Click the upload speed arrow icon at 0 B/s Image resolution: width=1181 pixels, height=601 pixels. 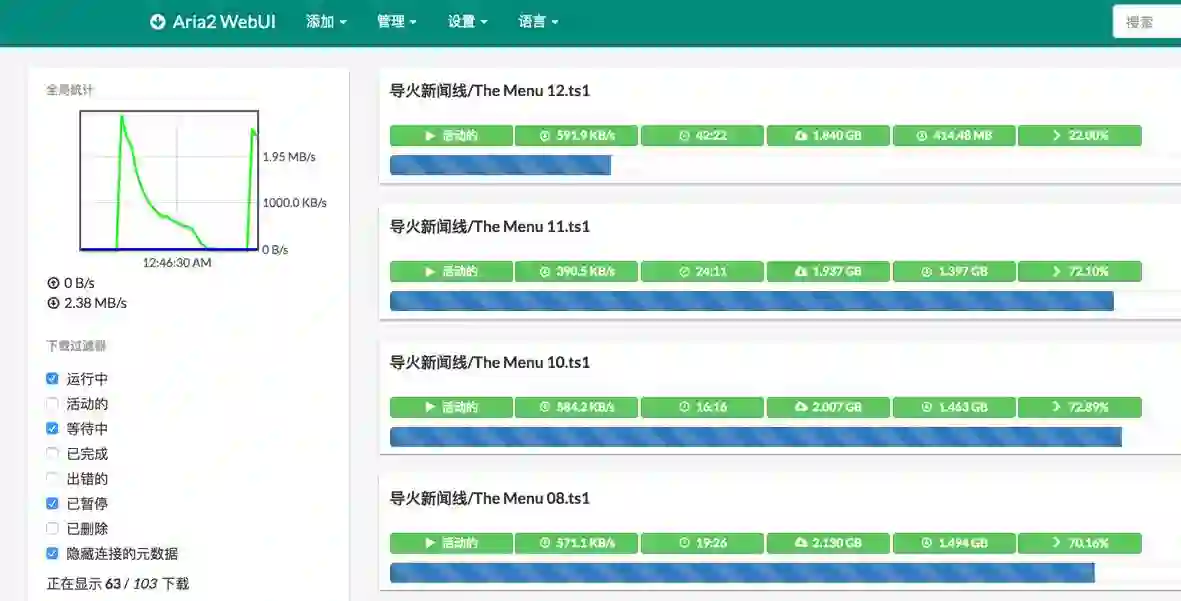coord(53,283)
